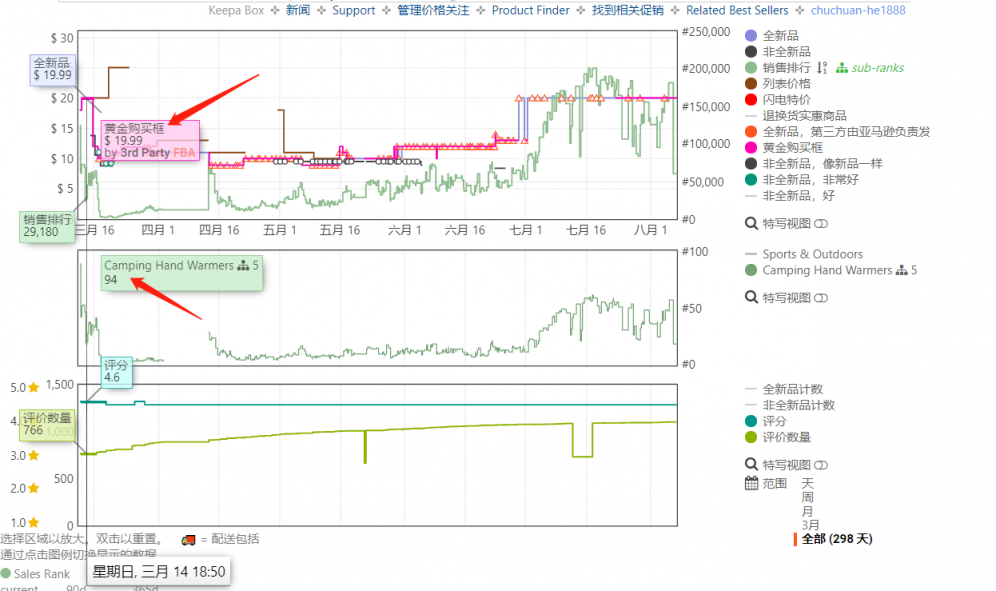Switch the ratings chart 特写视图 toggle
Viewport: 996px width, 591px height.
pyautogui.click(x=821, y=465)
